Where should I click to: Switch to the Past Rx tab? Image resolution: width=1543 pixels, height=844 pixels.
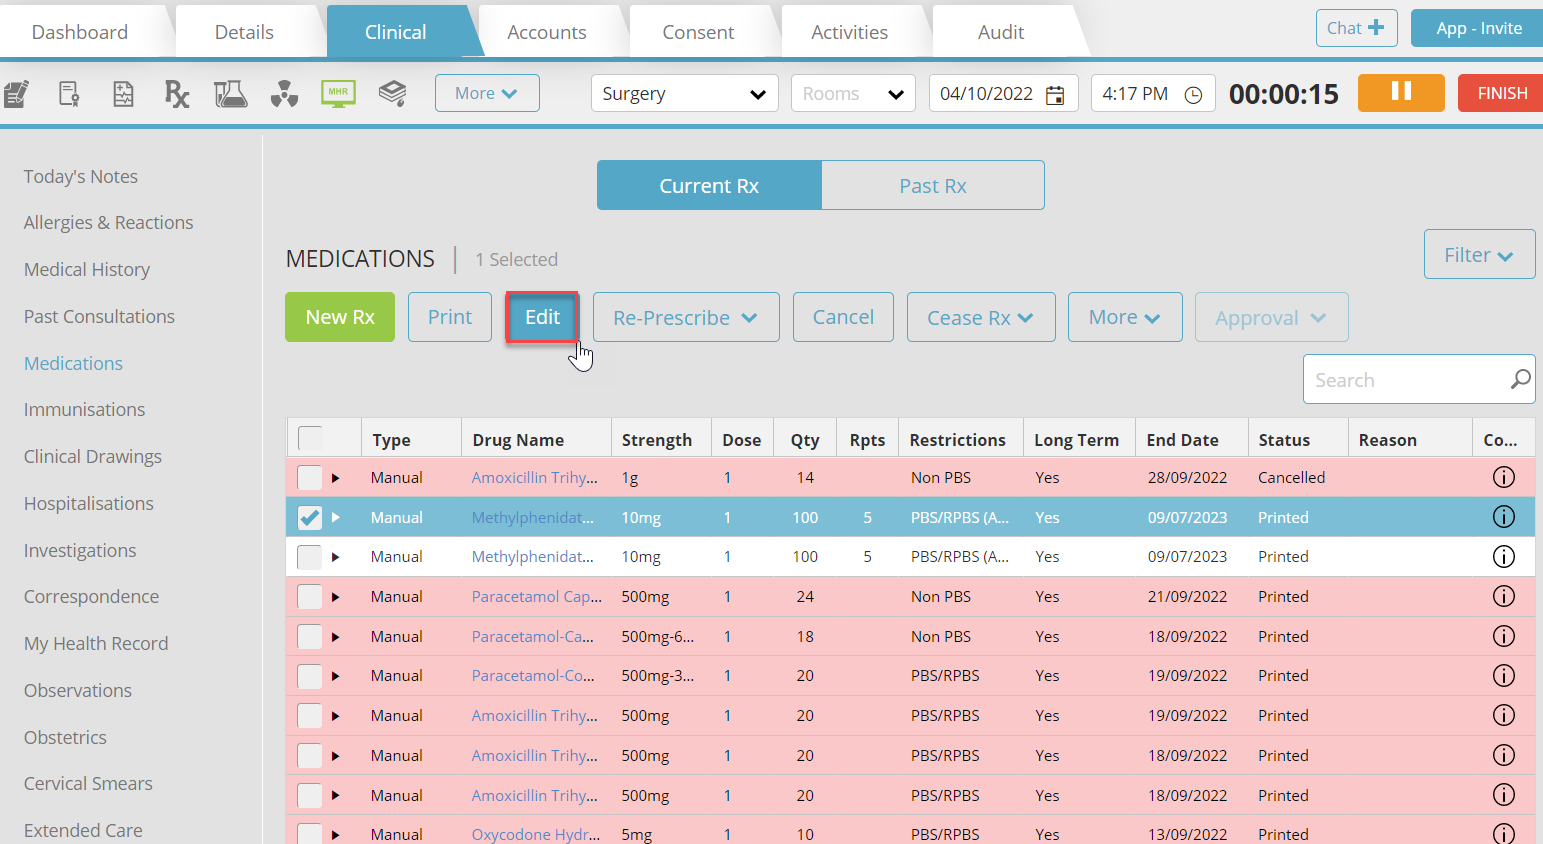tap(933, 185)
